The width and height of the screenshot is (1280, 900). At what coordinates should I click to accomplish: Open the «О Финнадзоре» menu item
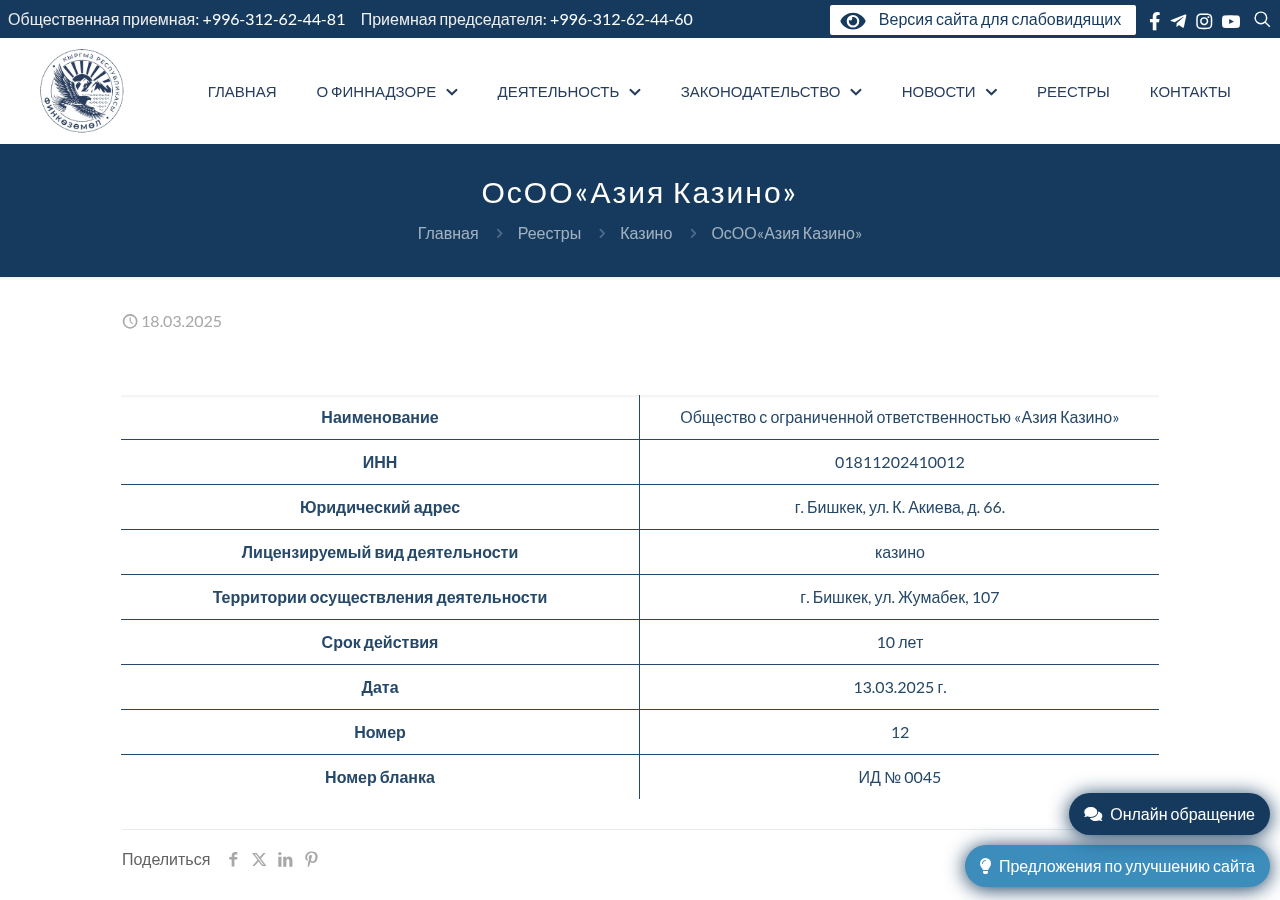coord(376,92)
